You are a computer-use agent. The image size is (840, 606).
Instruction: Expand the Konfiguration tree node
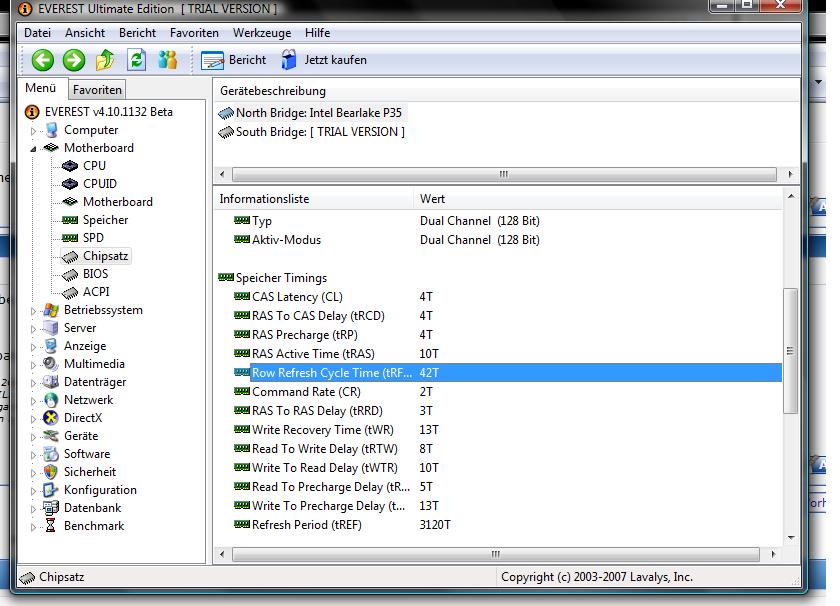[x=33, y=491]
